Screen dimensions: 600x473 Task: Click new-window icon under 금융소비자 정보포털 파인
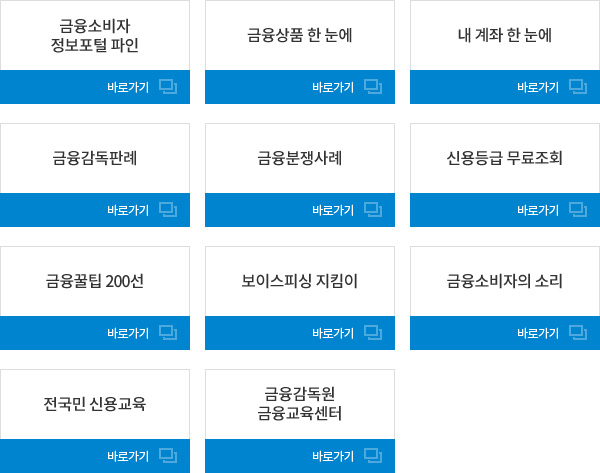coord(168,87)
